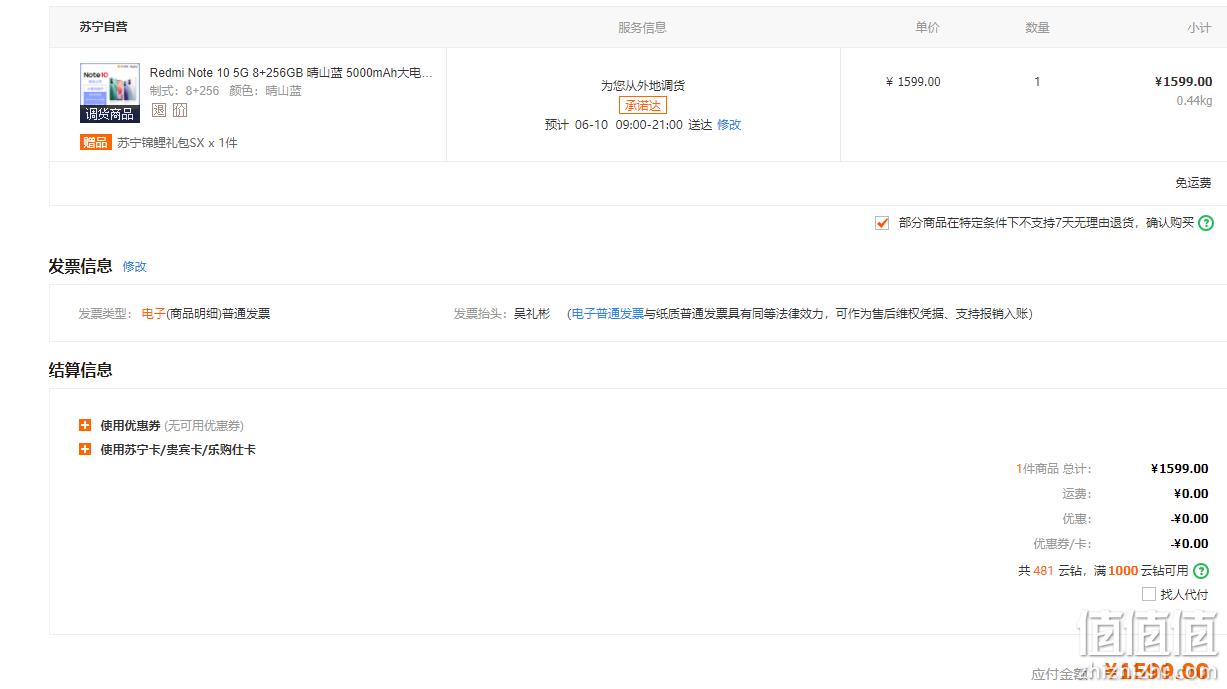Click the 制式：8+256 specification text
The image size is (1227, 689).
click(185, 90)
